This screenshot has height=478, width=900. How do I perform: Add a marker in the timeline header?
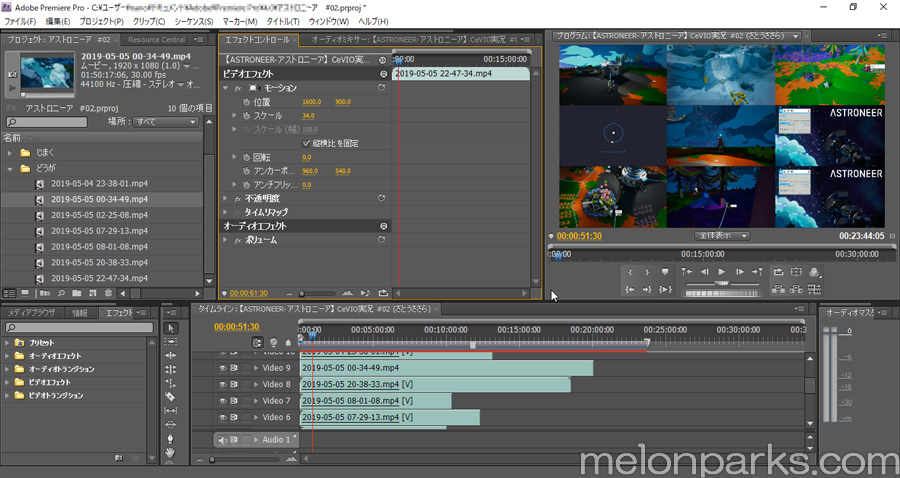click(x=288, y=343)
